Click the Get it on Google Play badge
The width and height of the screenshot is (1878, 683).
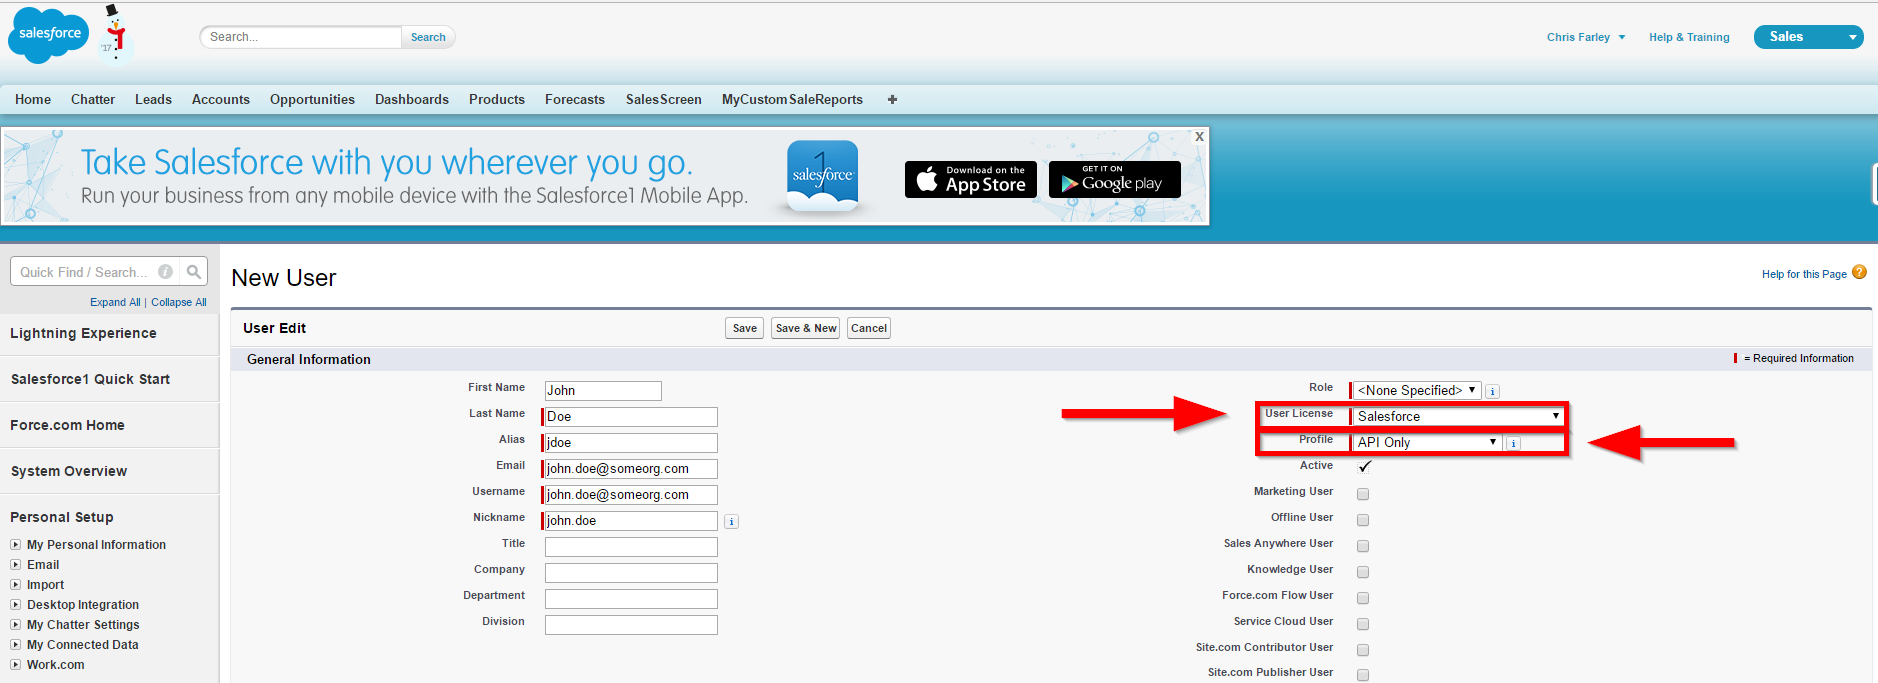click(1114, 180)
